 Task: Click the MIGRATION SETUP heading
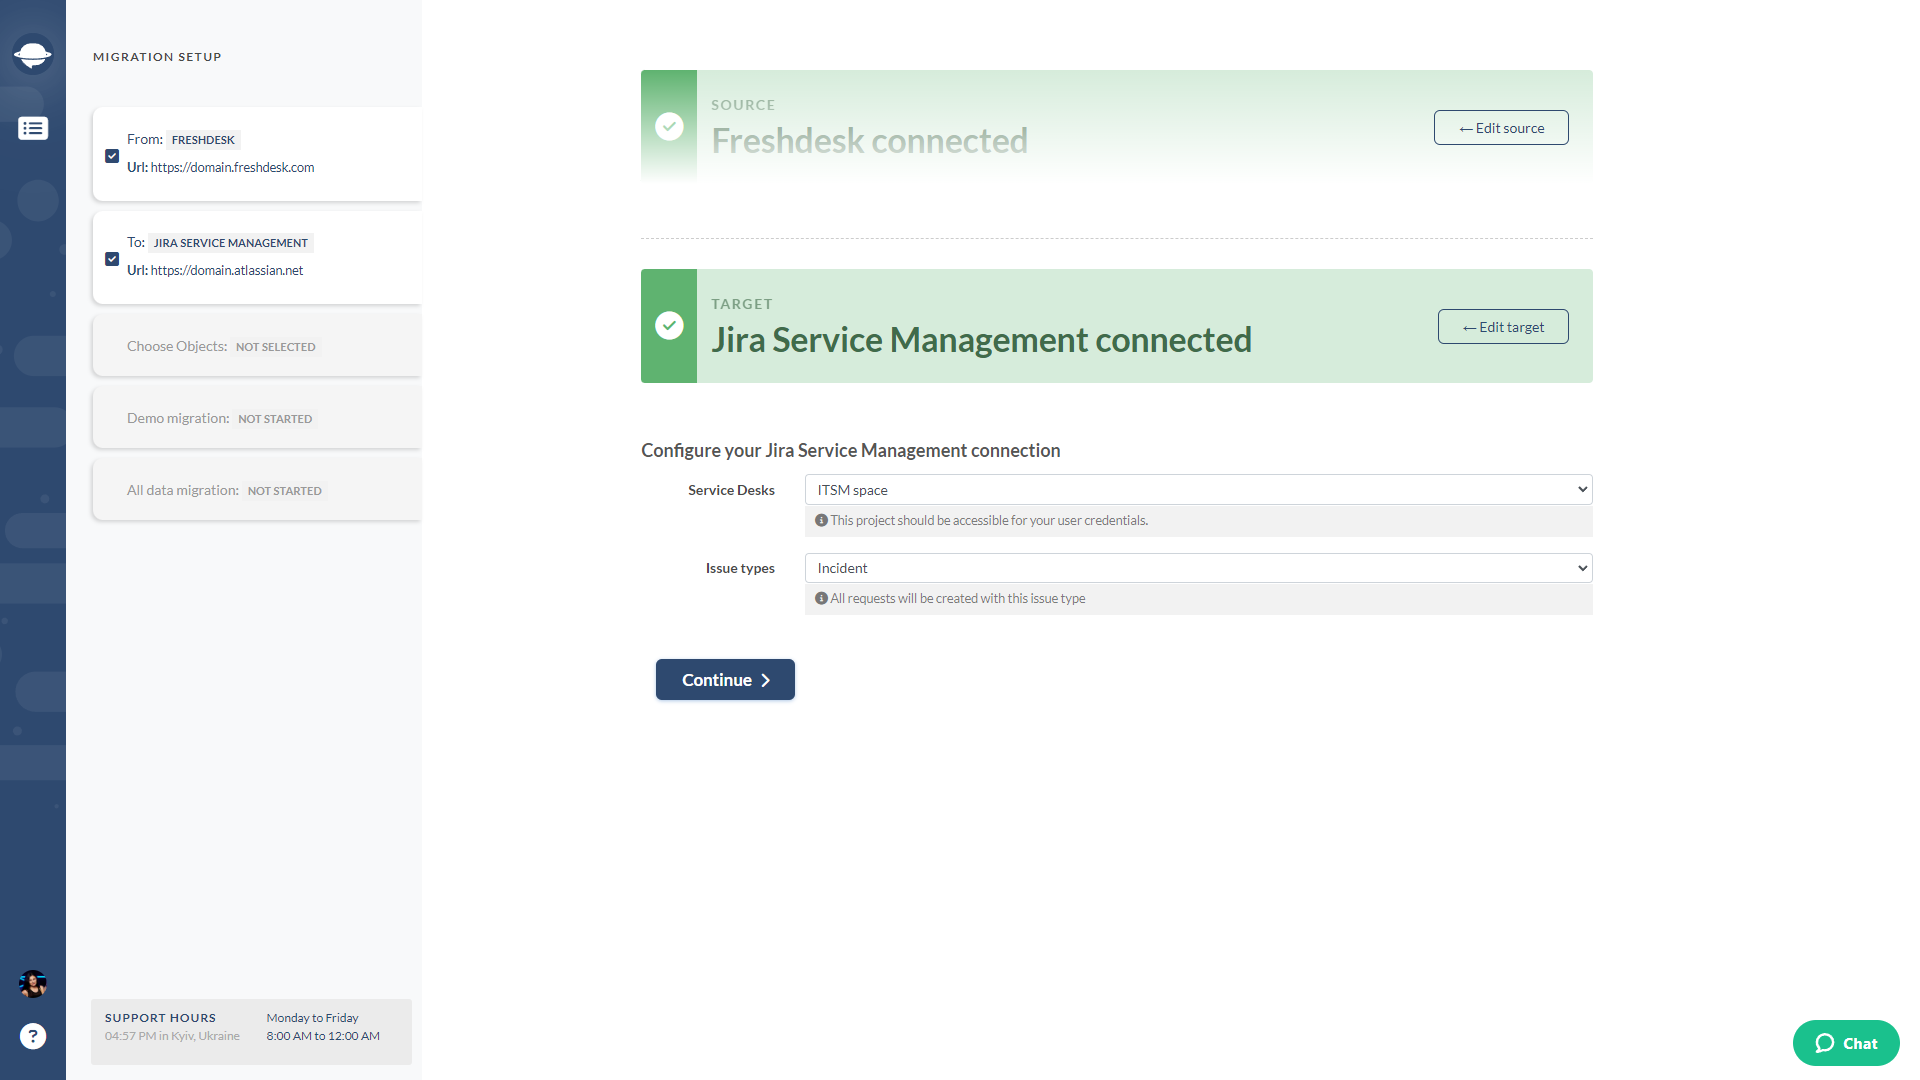point(157,57)
